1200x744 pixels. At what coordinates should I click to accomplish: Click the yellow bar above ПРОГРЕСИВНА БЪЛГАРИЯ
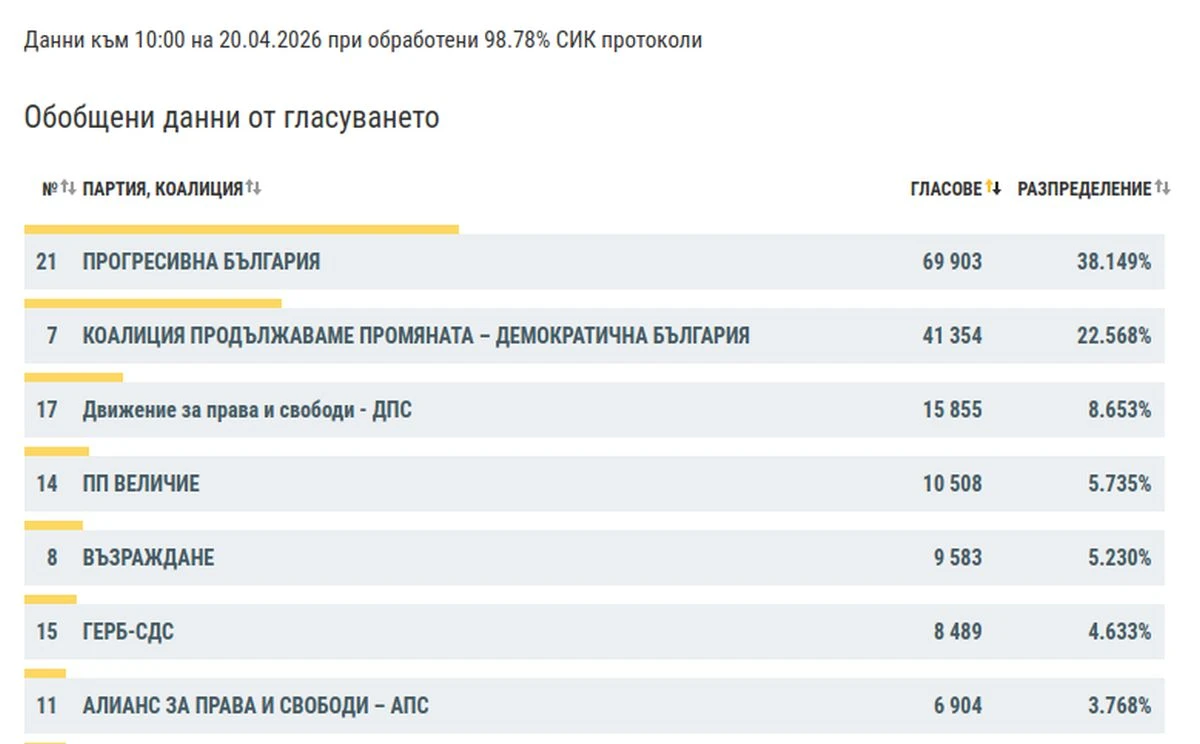coord(241,230)
